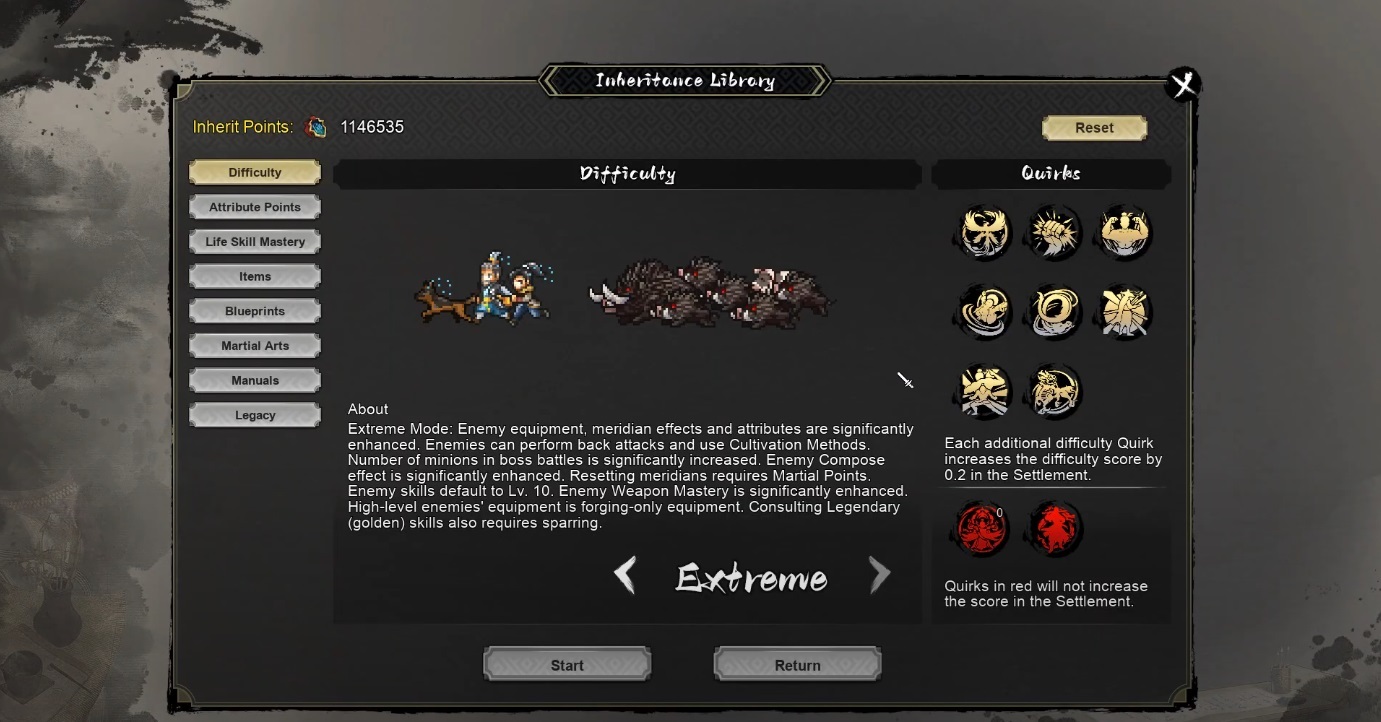The image size is (1381, 722).
Task: Open the Martial Arts tab
Action: pos(255,346)
